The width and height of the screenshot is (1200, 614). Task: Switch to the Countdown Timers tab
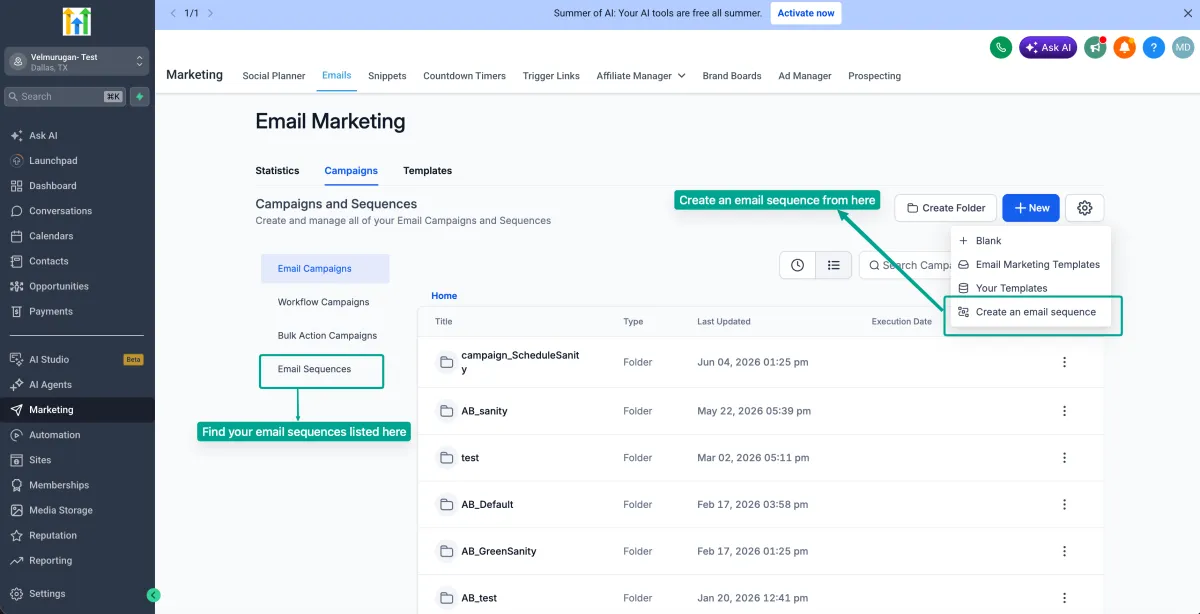464,76
